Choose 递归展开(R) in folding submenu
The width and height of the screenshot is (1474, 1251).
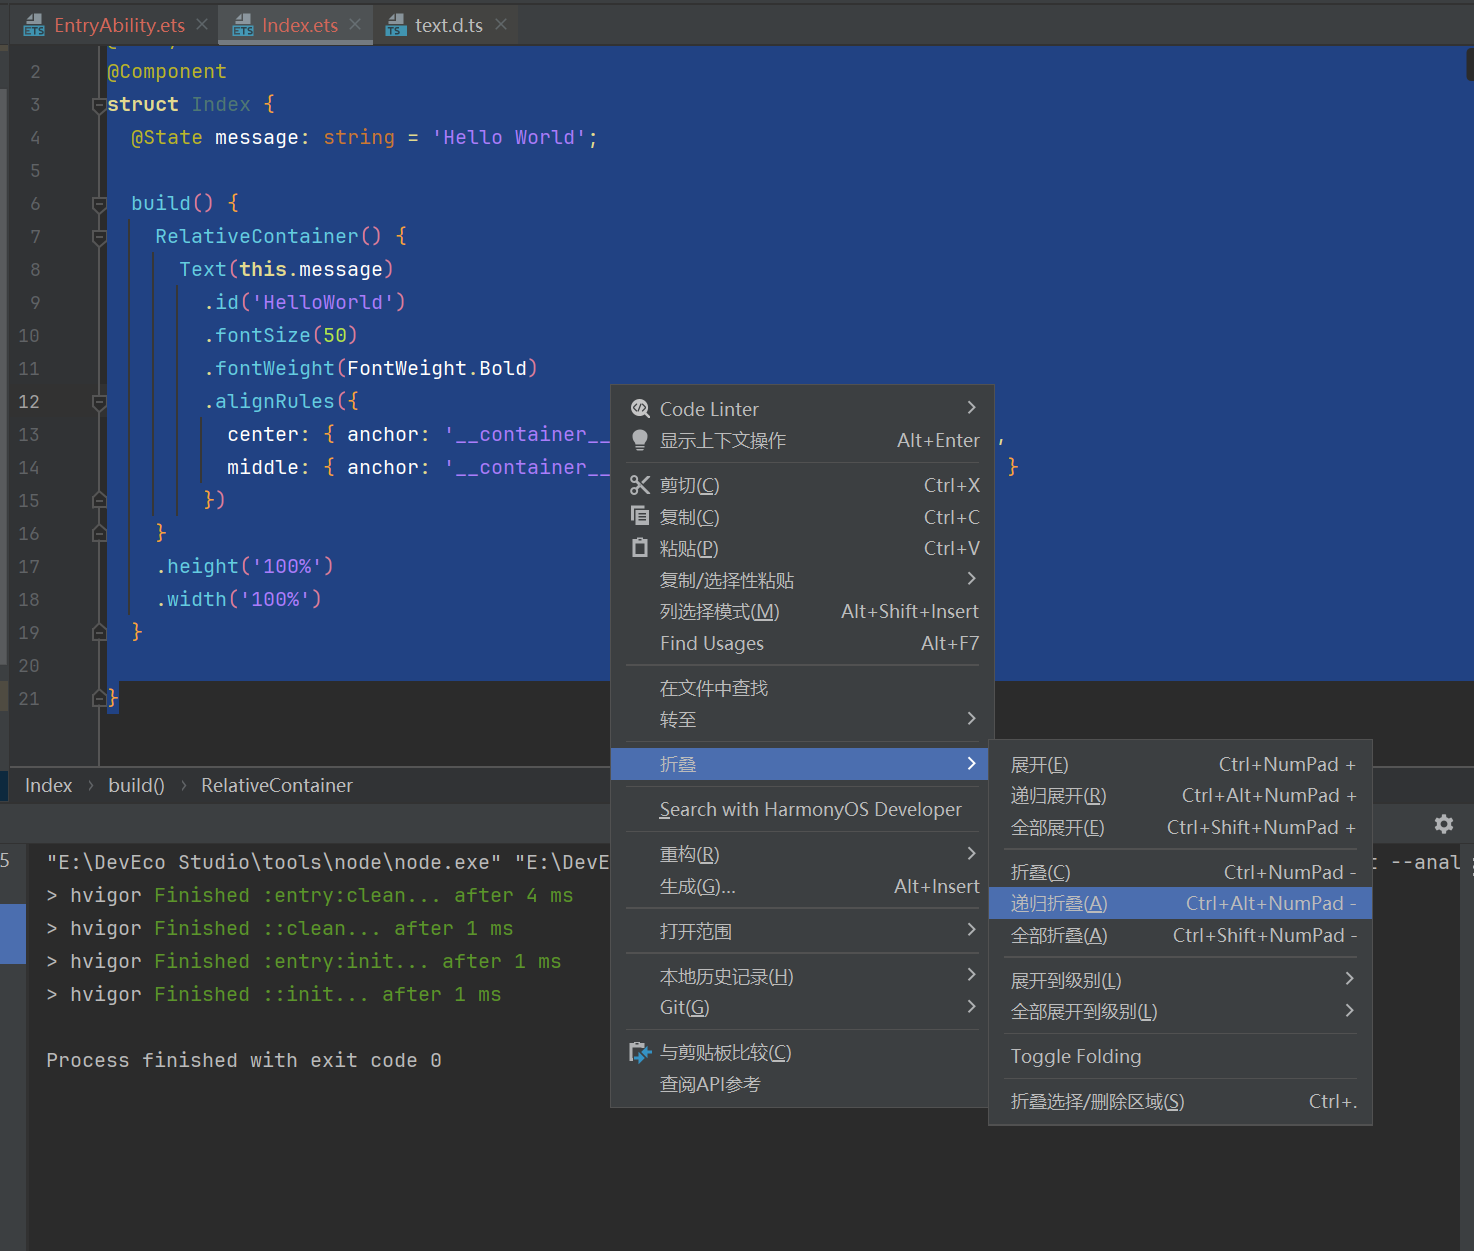1180,795
